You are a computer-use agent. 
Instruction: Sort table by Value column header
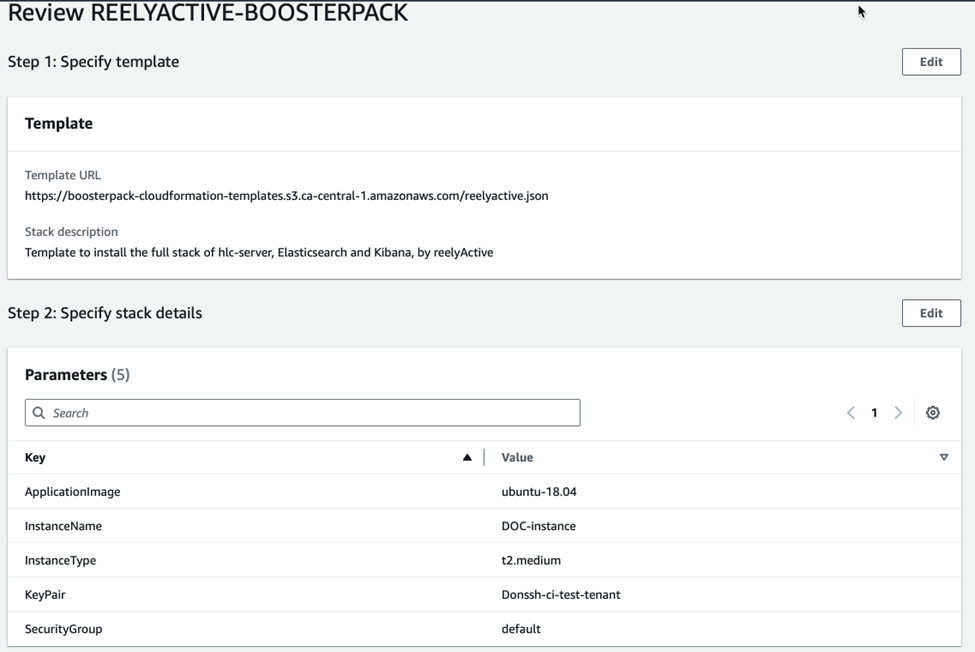click(517, 457)
